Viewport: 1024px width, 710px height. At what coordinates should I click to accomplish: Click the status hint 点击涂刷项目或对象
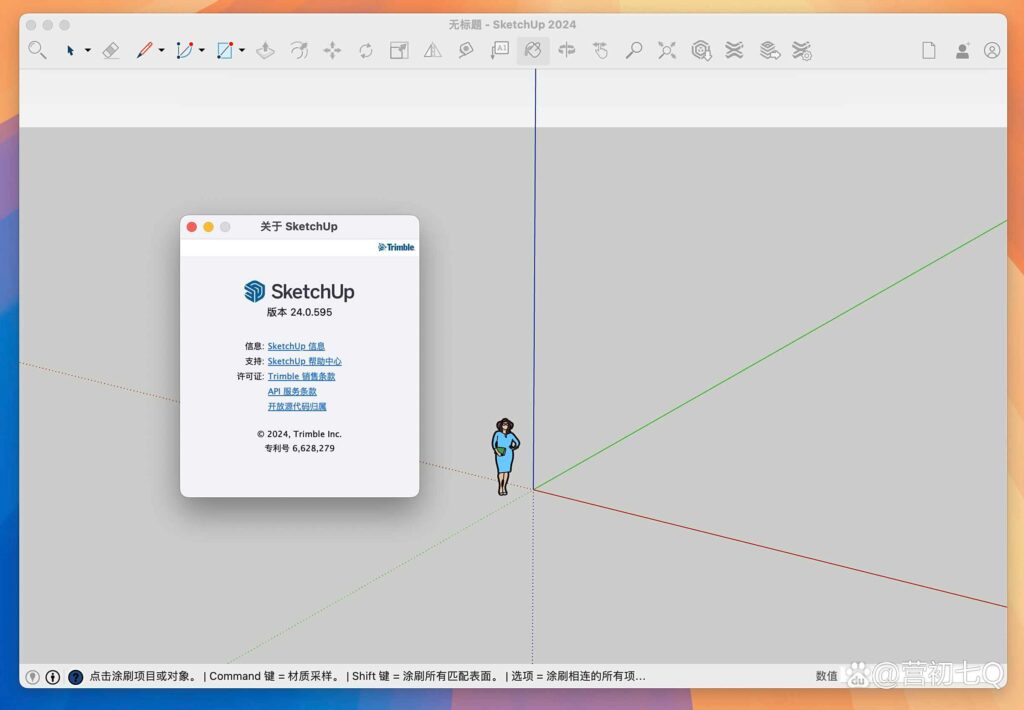coord(142,676)
